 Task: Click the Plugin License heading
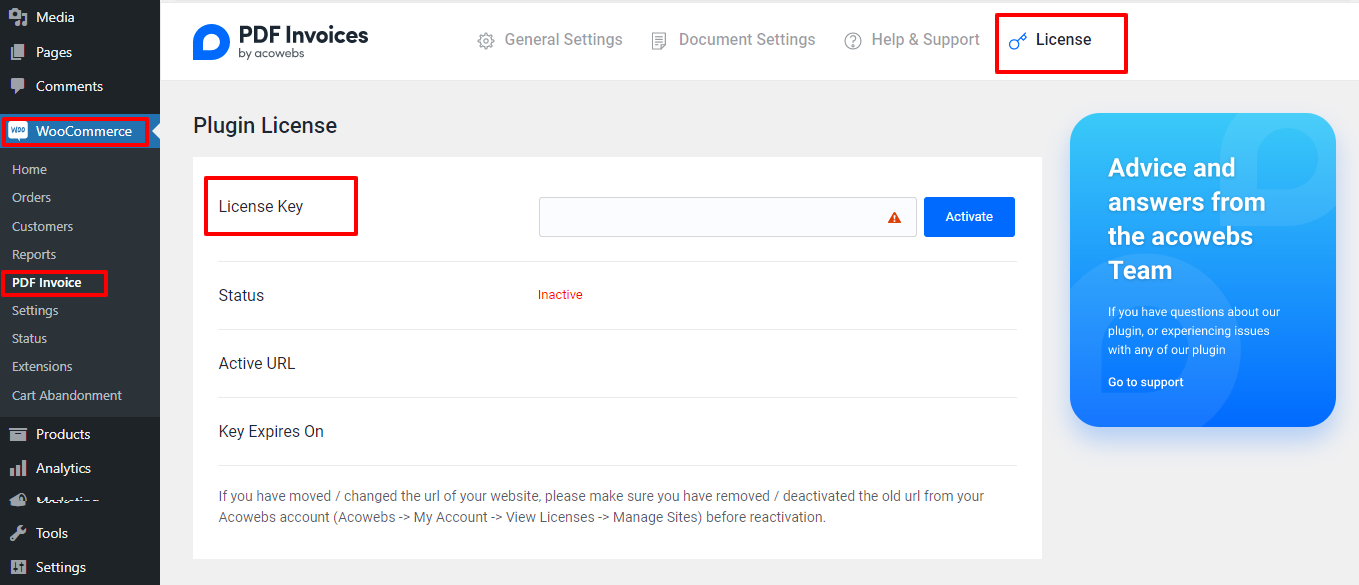265,125
